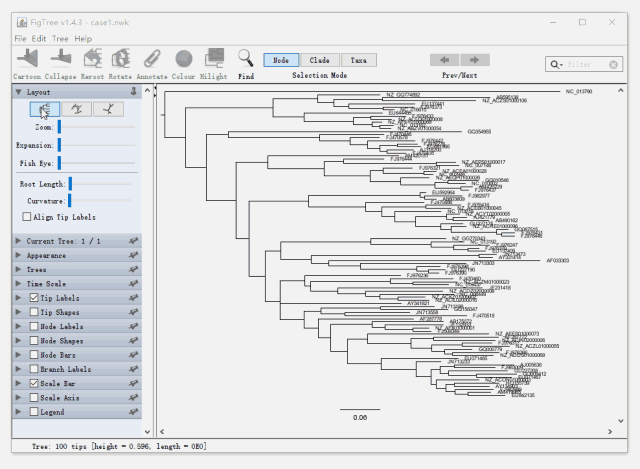Screen dimensions: 640x469
Task: Click pin icon for Tip Labels panel
Action: (133, 298)
